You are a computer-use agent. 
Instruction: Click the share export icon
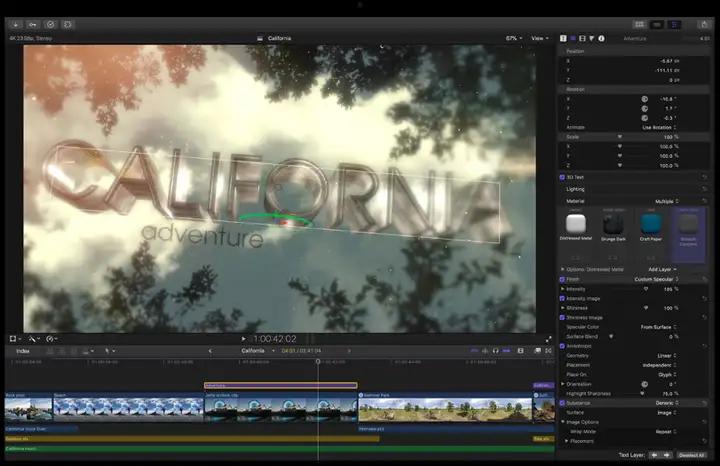[x=704, y=24]
